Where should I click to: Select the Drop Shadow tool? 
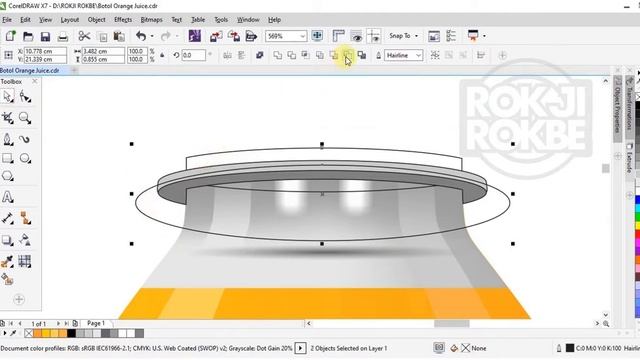(x=7, y=240)
